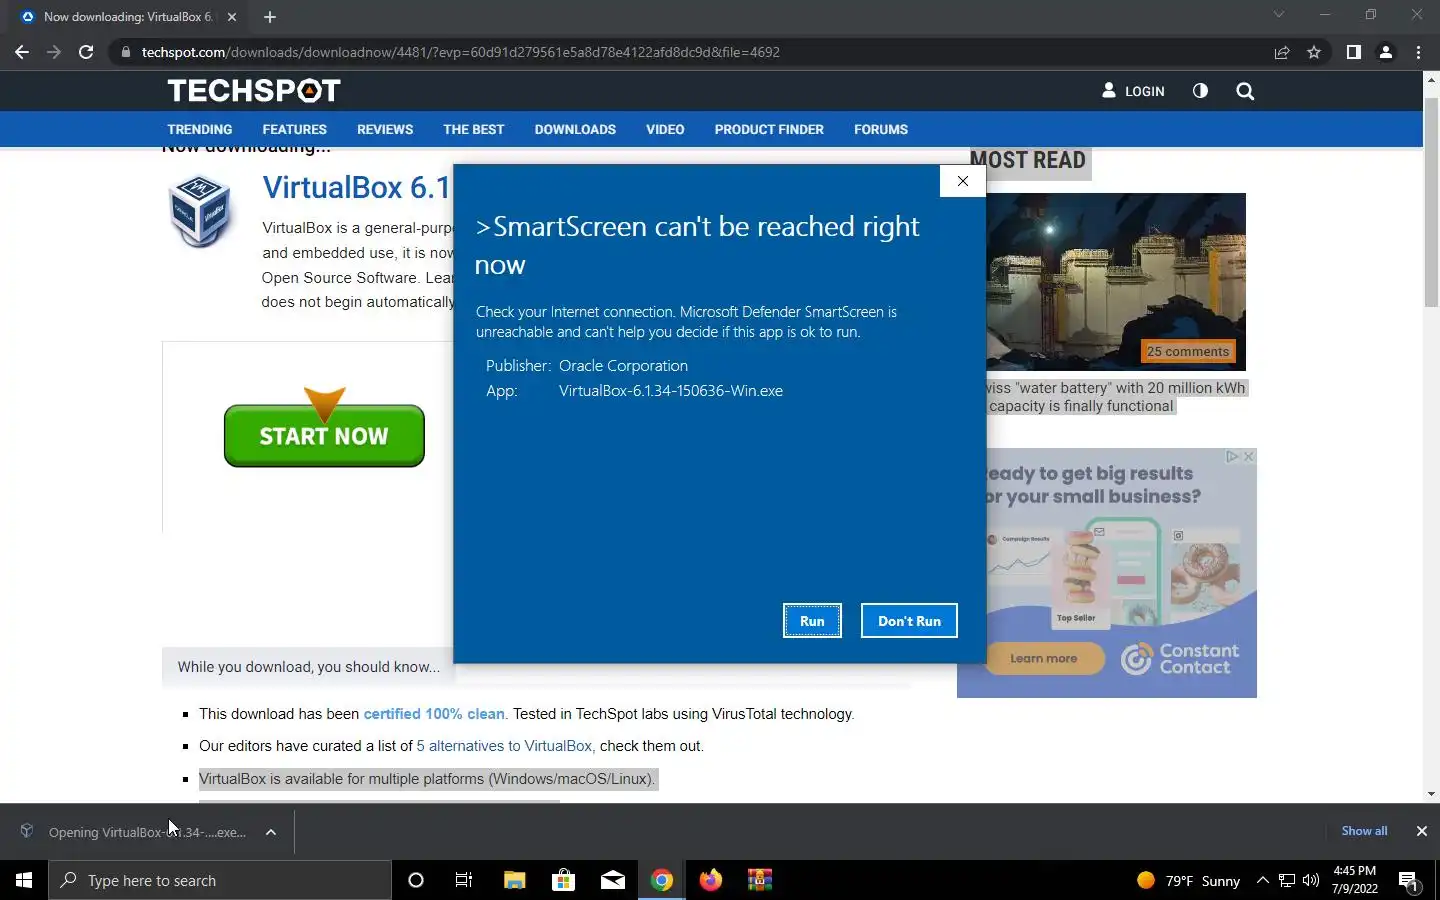This screenshot has height=900, width=1440.
Task: Open the Chrome three-dot menu
Action: tap(1418, 52)
